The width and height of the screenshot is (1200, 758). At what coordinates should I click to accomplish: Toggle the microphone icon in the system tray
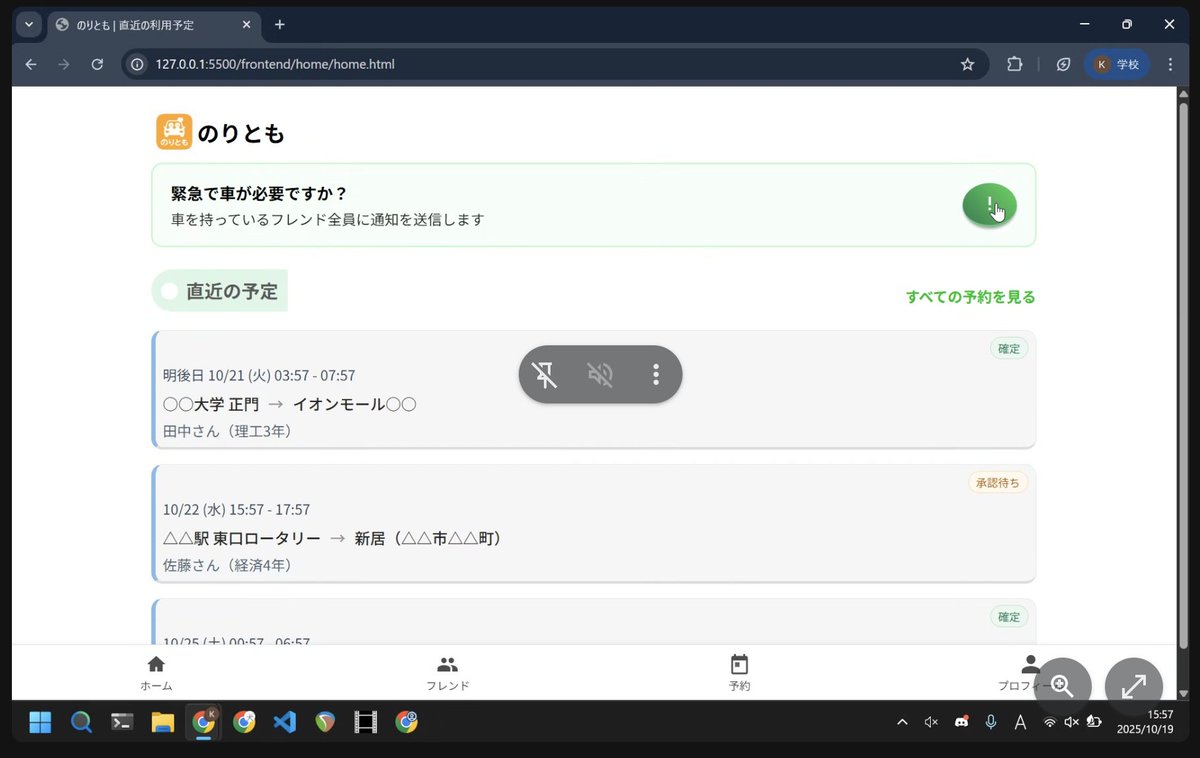click(991, 721)
